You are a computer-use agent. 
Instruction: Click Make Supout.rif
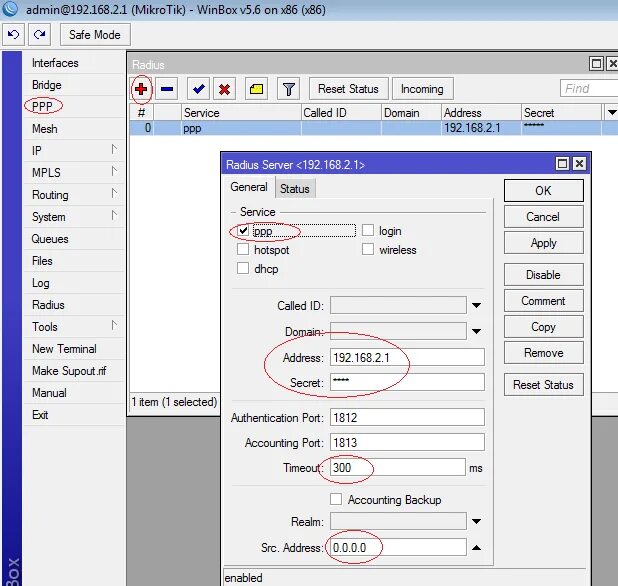pos(69,371)
